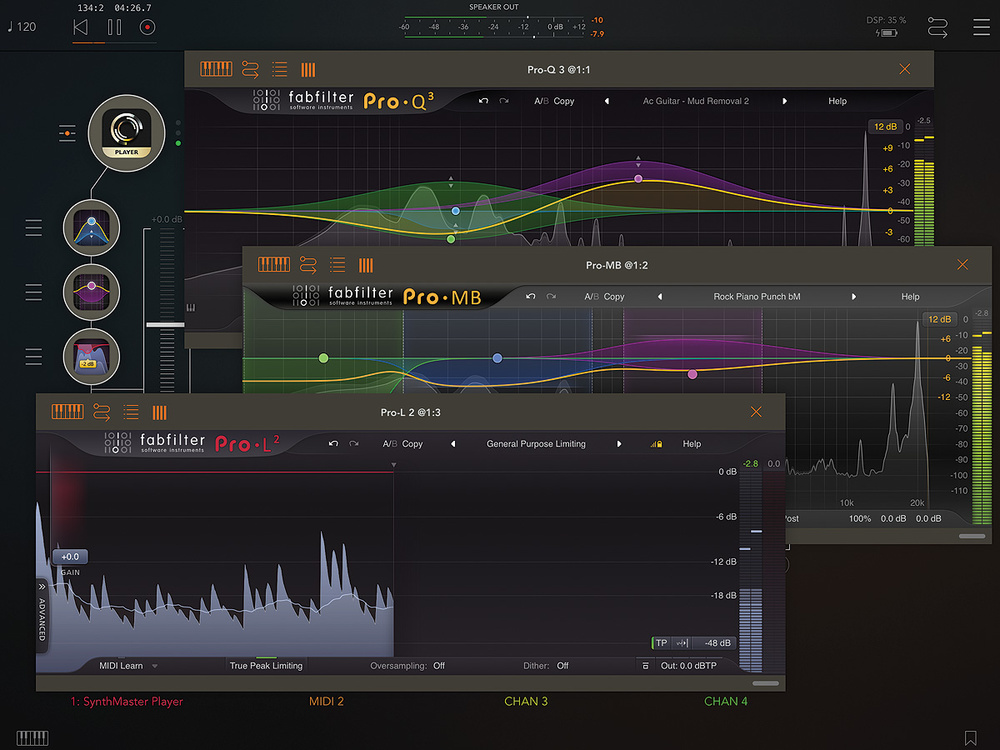Screen dimensions: 1000x750
Task: Show keyboard in Pro-L 2 window
Action: point(68,411)
